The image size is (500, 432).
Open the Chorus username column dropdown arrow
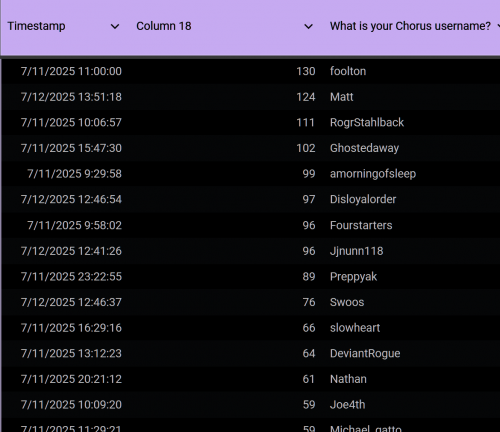click(x=498, y=26)
